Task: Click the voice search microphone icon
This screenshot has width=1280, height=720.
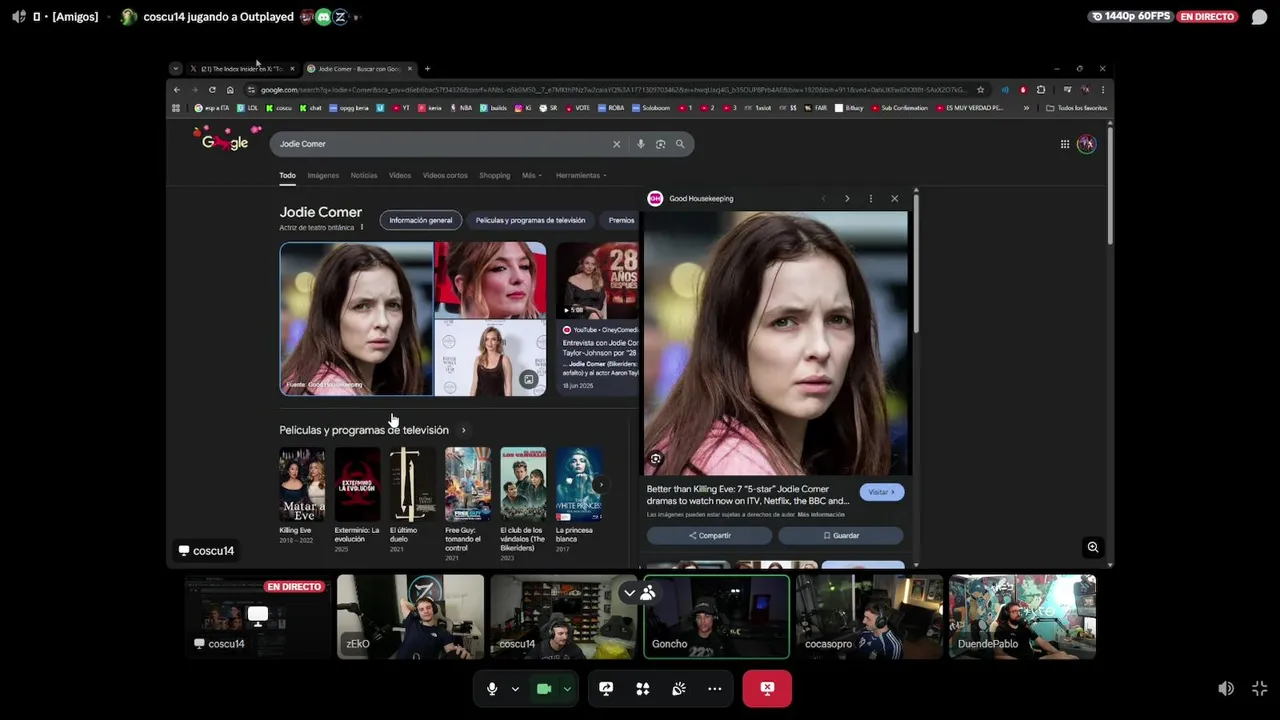Action: click(641, 144)
